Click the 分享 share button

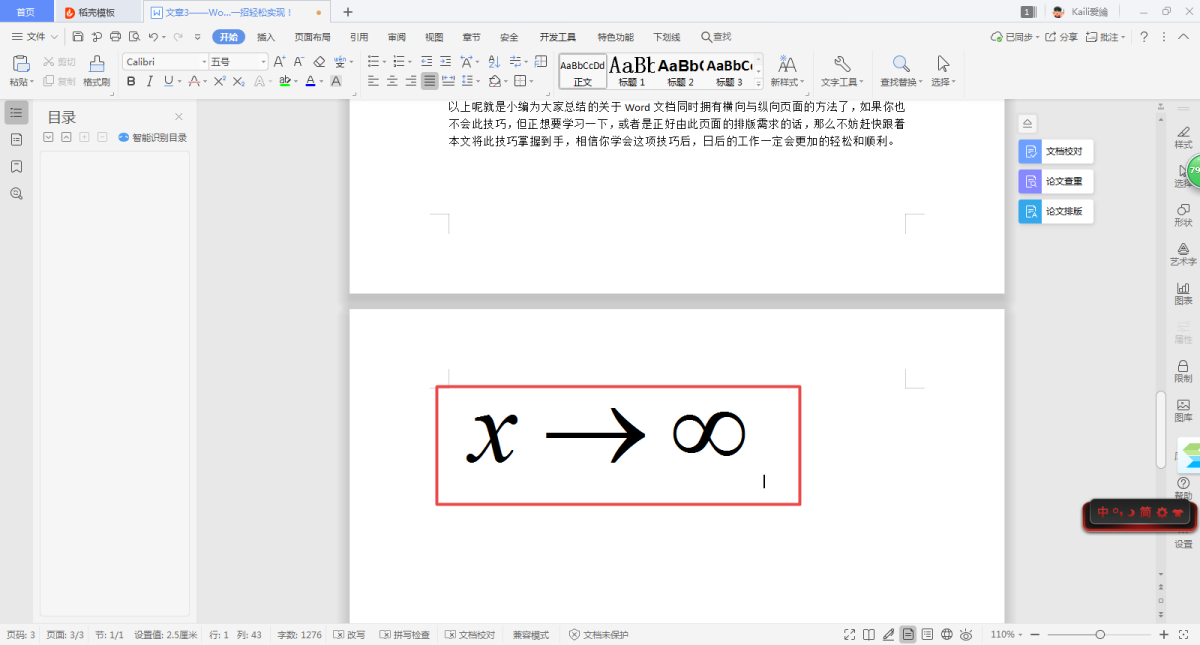pyautogui.click(x=1063, y=37)
